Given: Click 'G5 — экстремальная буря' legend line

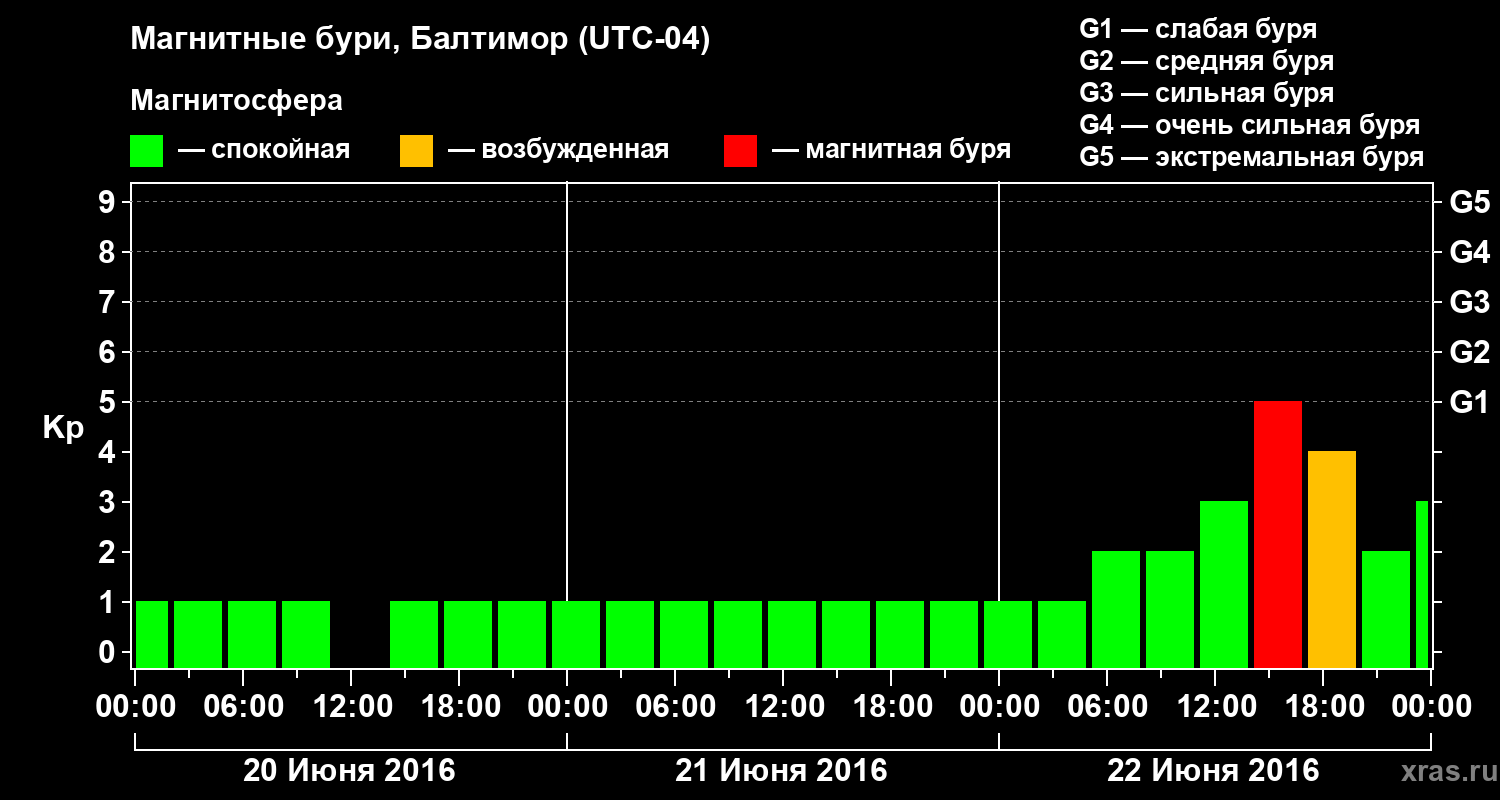Looking at the screenshot, I should (1251, 157).
